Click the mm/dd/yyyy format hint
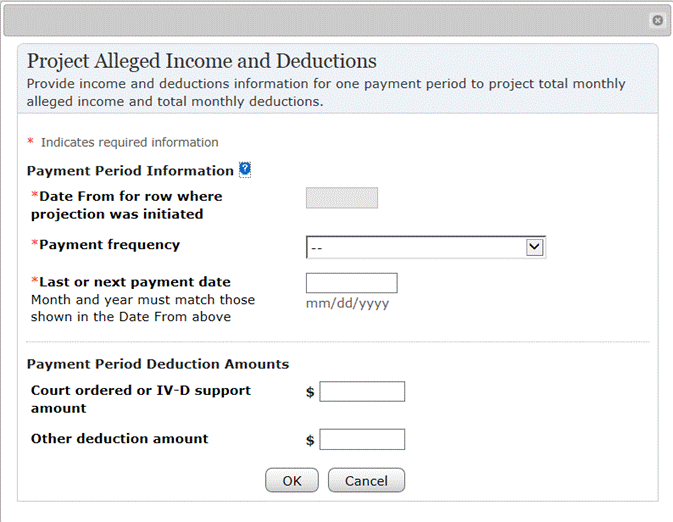Screen dimensions: 673x522 [x=347, y=304]
